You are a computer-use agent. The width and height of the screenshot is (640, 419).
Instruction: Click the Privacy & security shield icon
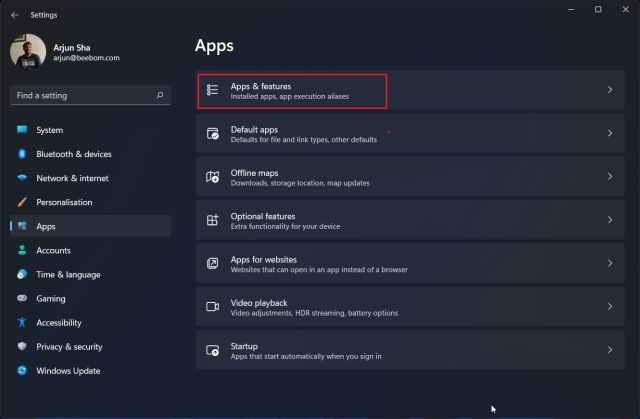pos(22,346)
